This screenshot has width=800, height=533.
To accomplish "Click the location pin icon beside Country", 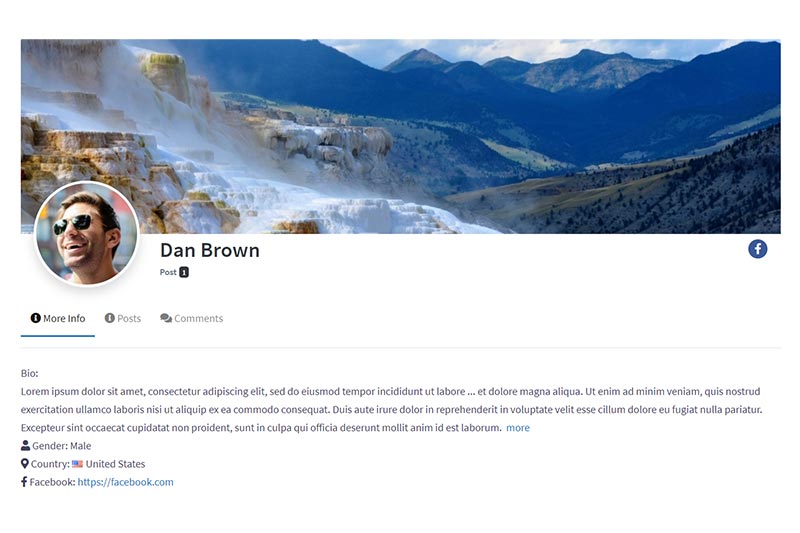I will tap(24, 464).
